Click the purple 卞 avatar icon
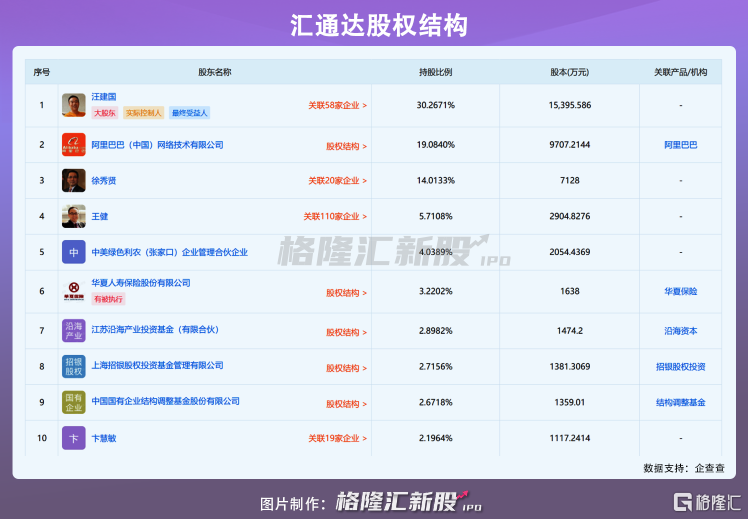Viewport: 748px width, 519px height. coord(73,438)
